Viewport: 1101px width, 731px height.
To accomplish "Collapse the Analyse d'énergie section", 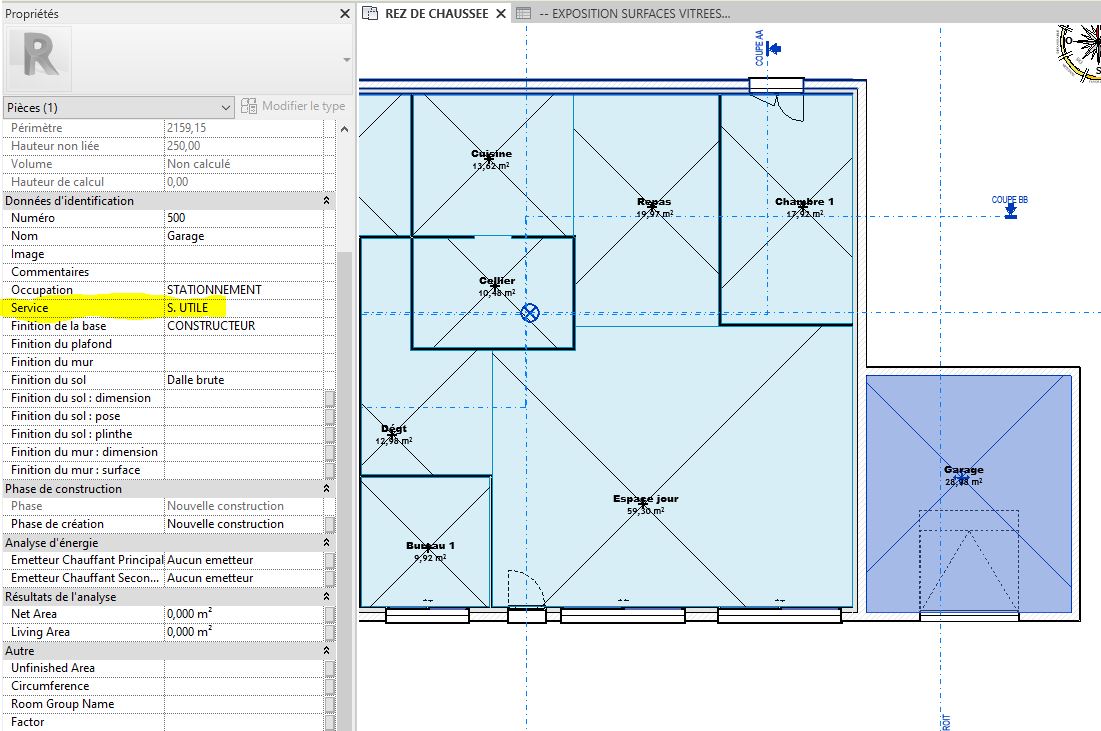I will (327, 543).
